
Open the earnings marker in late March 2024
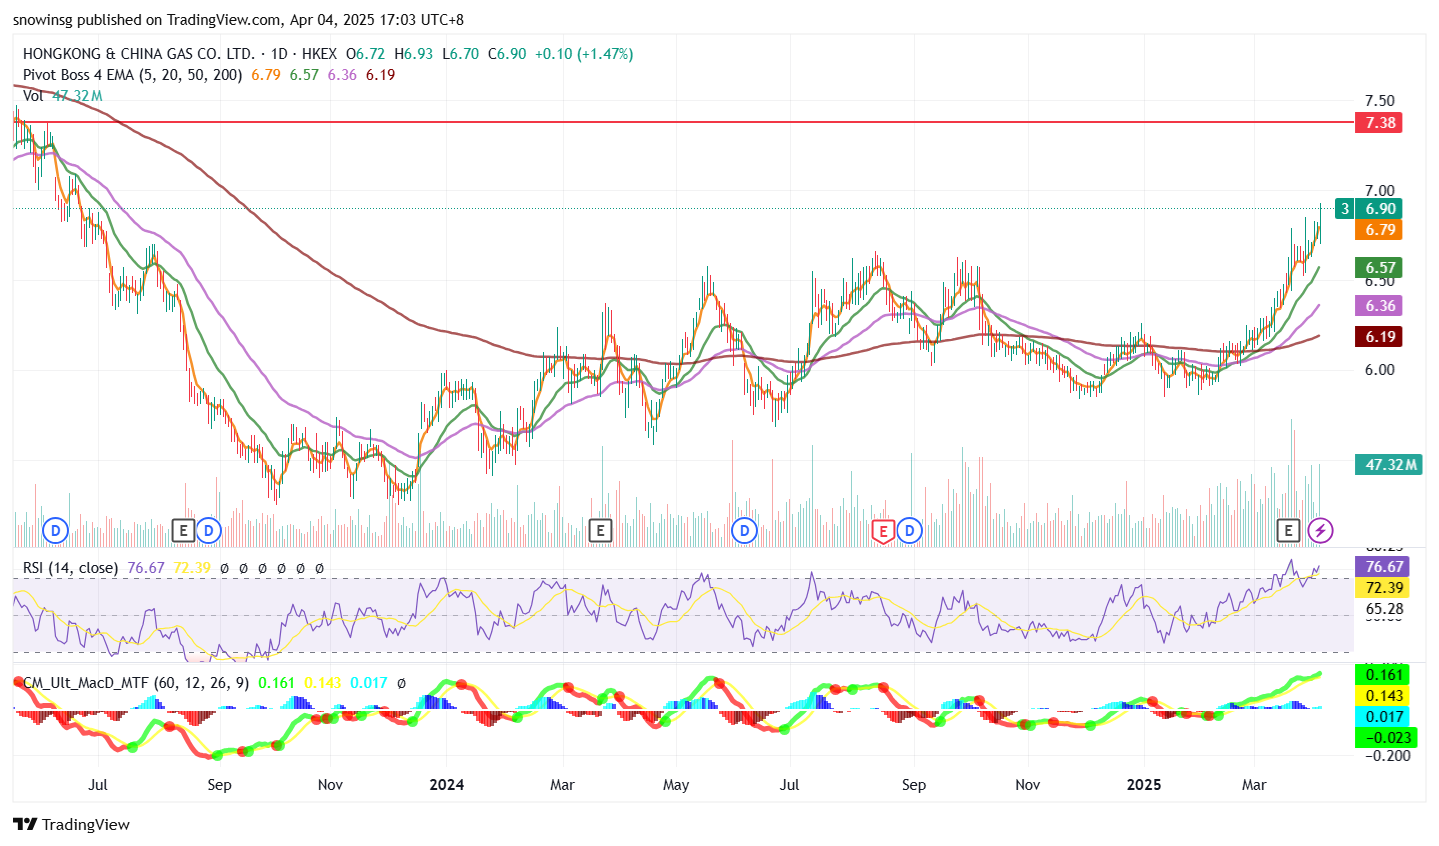[600, 530]
